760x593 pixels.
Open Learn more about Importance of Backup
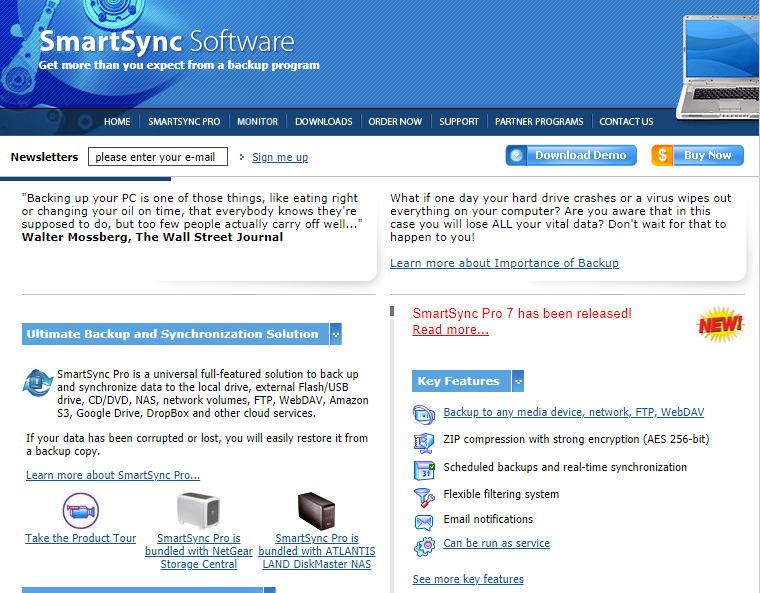(x=504, y=263)
